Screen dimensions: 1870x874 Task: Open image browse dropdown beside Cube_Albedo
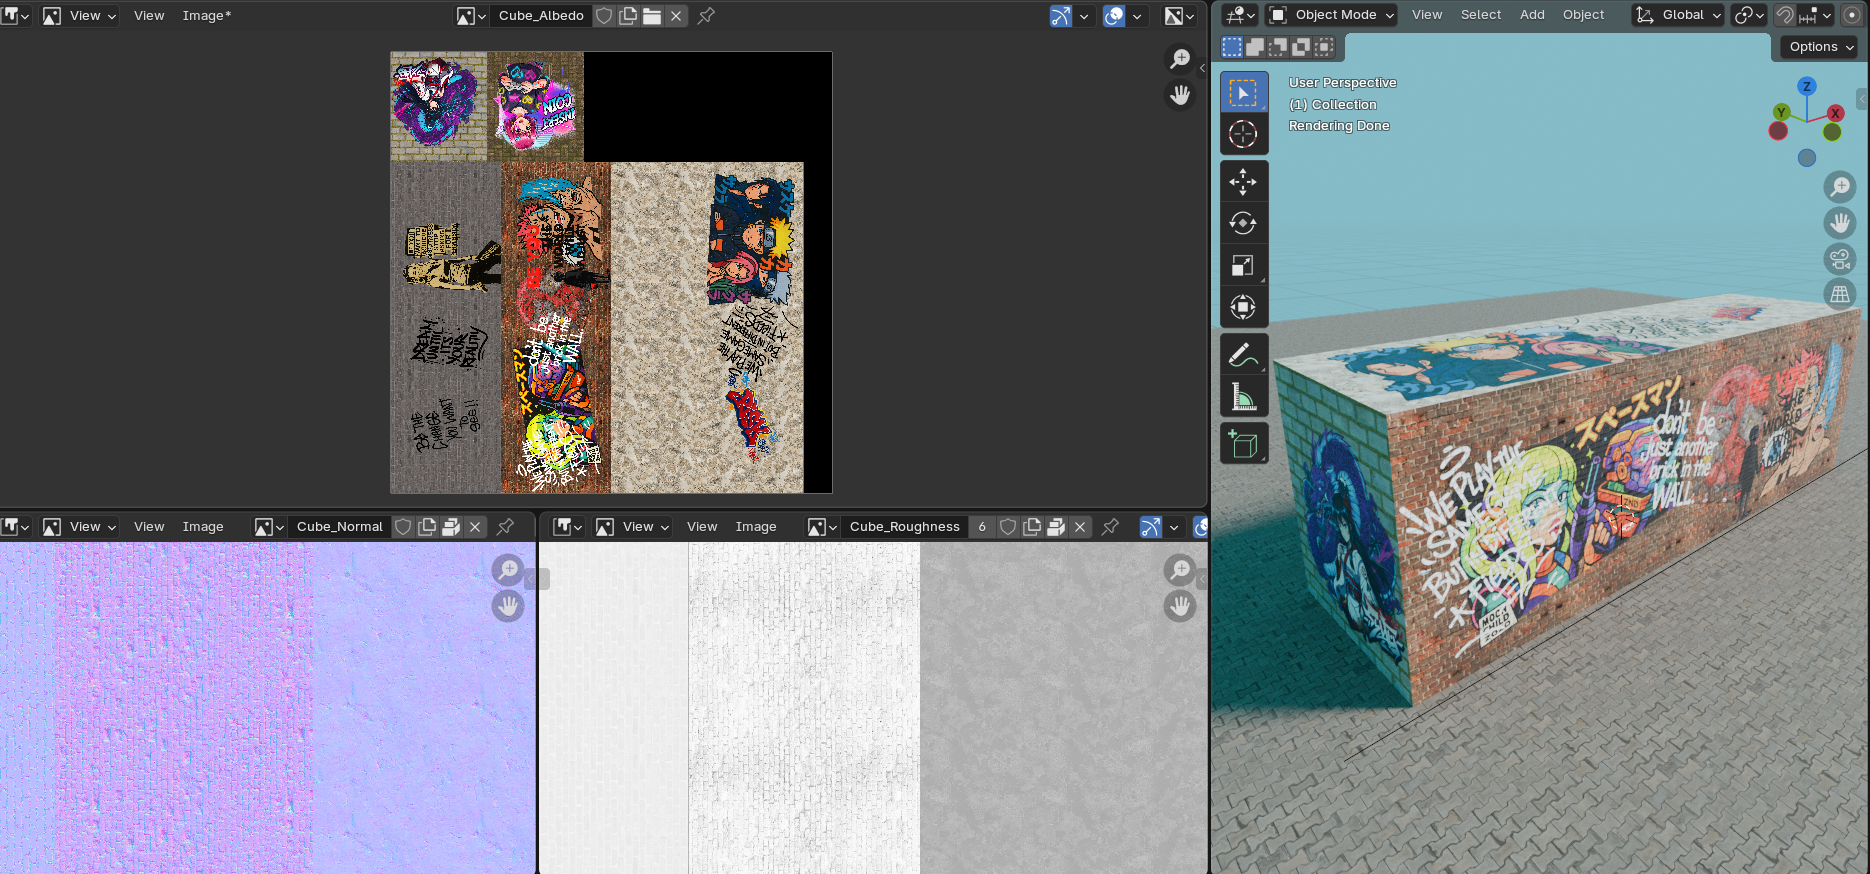pyautogui.click(x=471, y=16)
